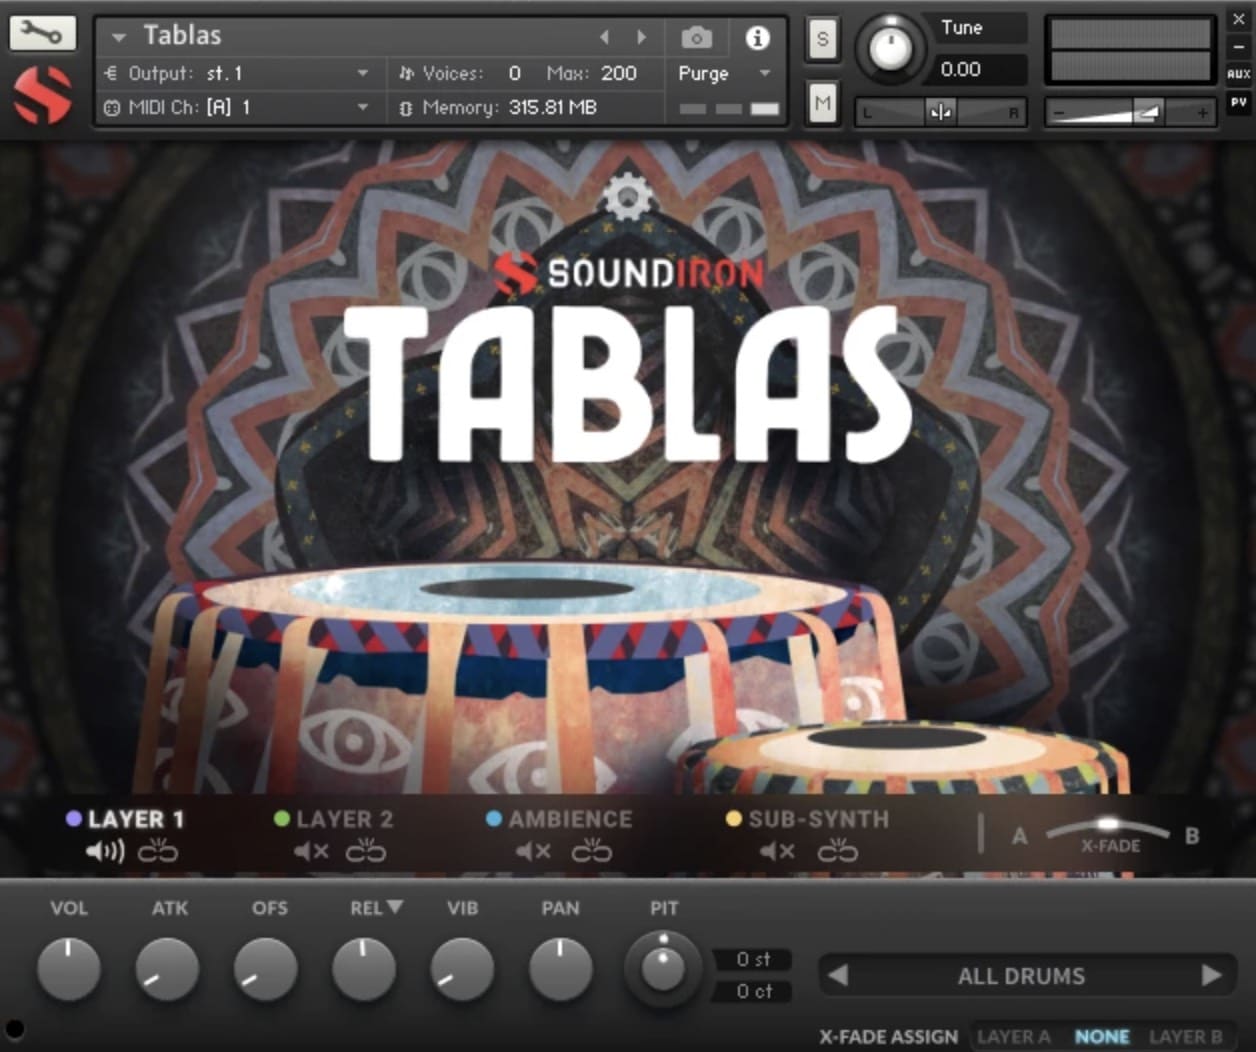Open the instrument info panel via the i icon

pyautogui.click(x=758, y=38)
